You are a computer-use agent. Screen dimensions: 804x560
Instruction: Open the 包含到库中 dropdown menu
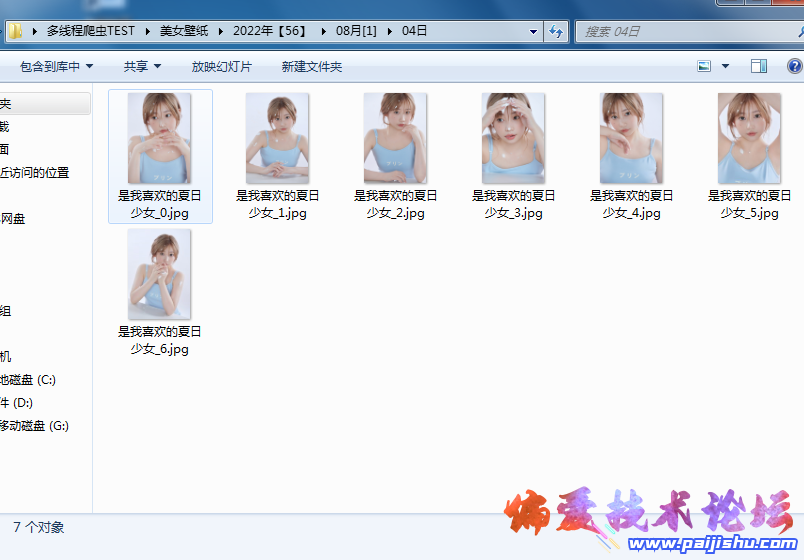pos(56,67)
